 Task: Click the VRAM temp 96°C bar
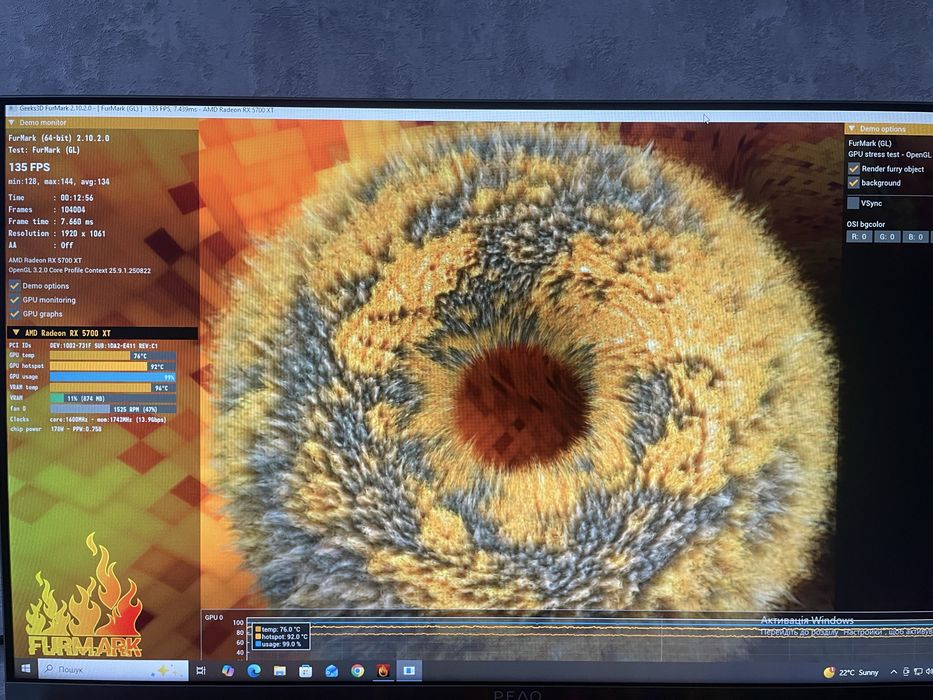tap(112, 388)
